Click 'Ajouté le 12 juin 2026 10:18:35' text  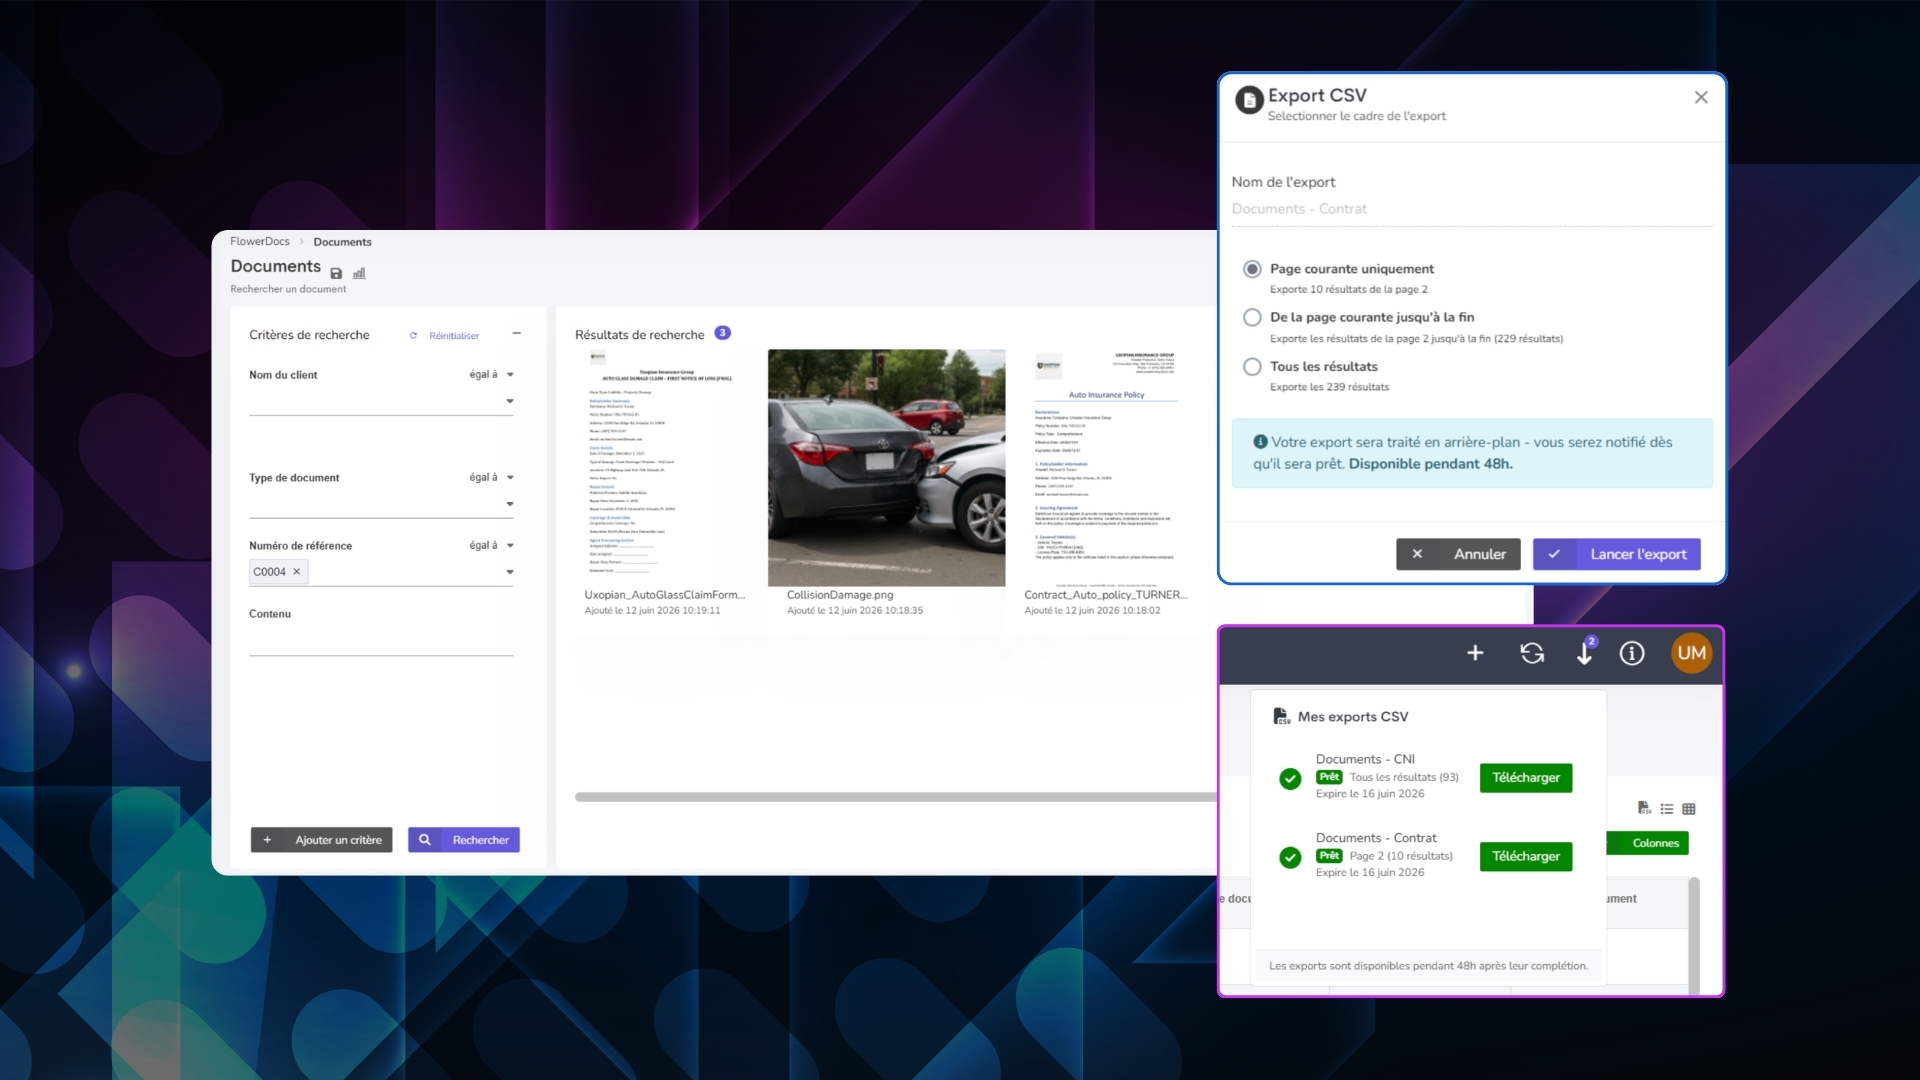tap(855, 610)
